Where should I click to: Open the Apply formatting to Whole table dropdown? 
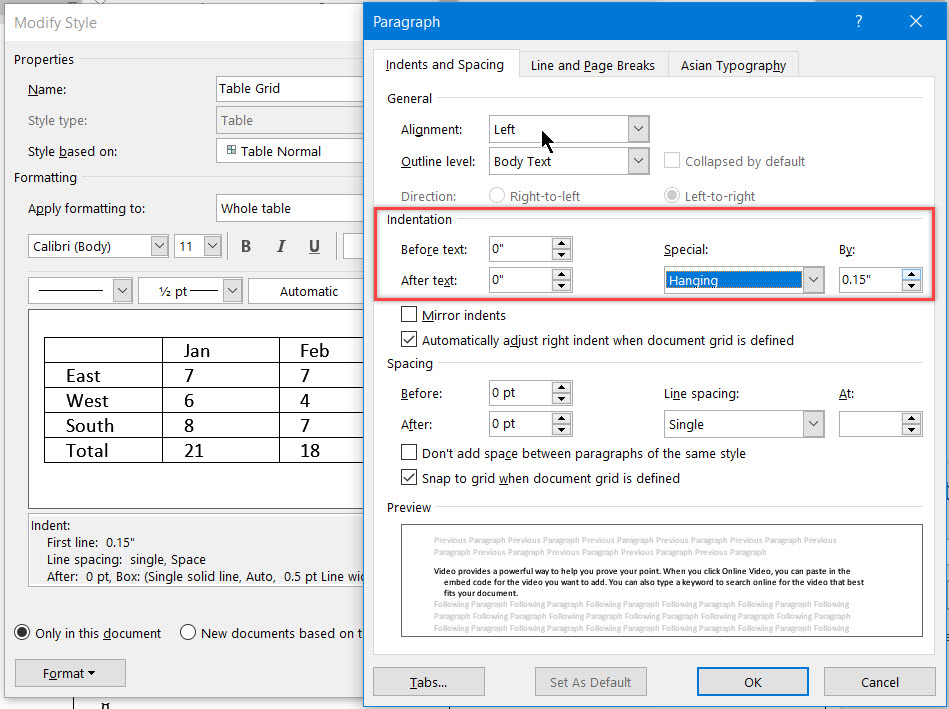(289, 208)
